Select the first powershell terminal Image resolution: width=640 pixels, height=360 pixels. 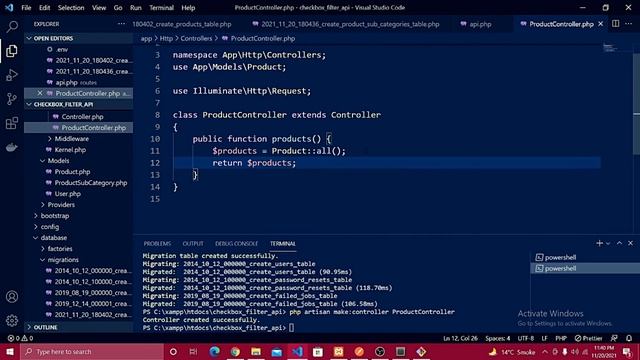[x=584, y=257]
